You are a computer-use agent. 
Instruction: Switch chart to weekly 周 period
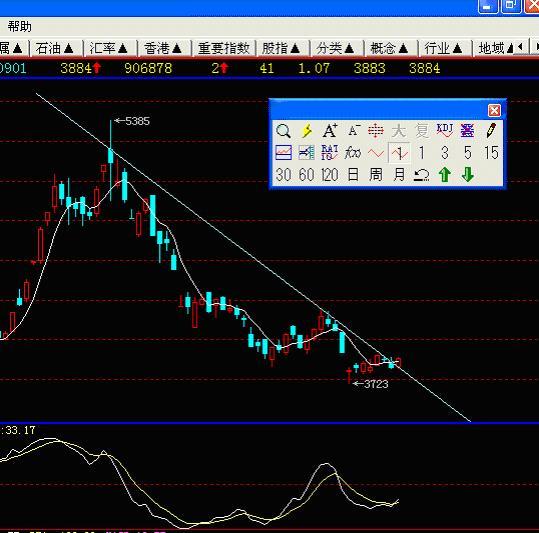point(376,175)
